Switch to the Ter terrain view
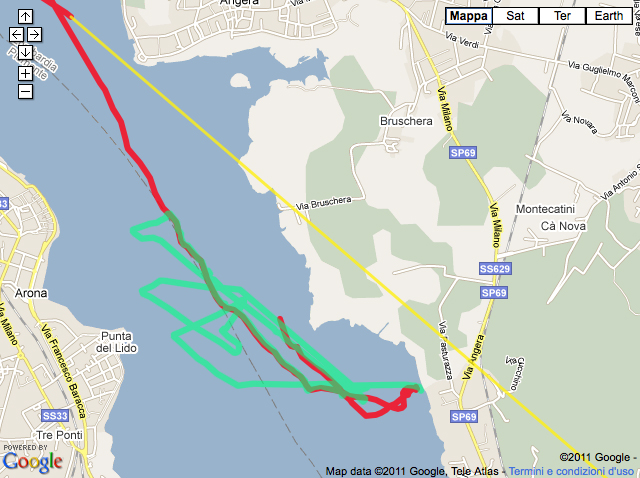Screen dimensions: 640x478 pyautogui.click(x=562, y=16)
